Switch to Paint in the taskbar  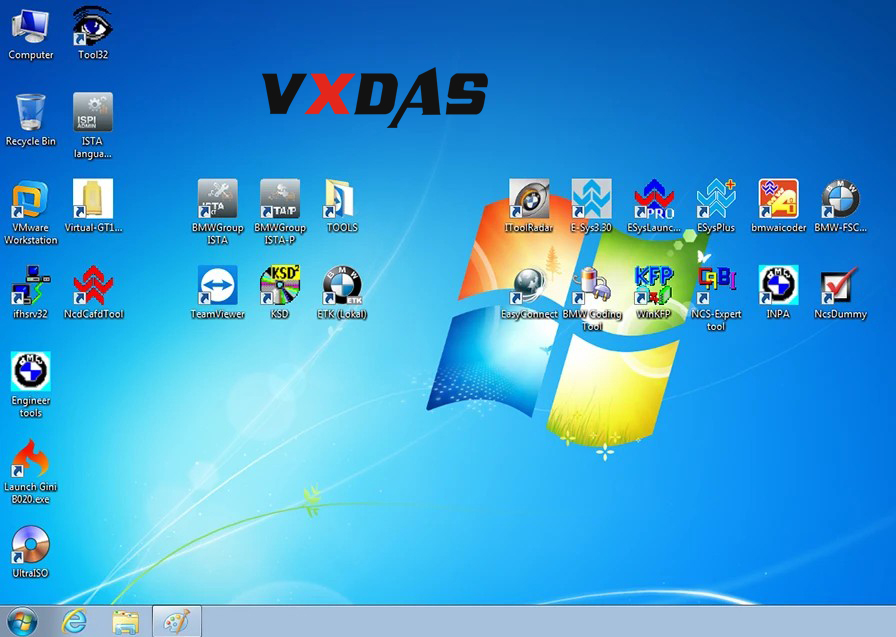(x=177, y=622)
